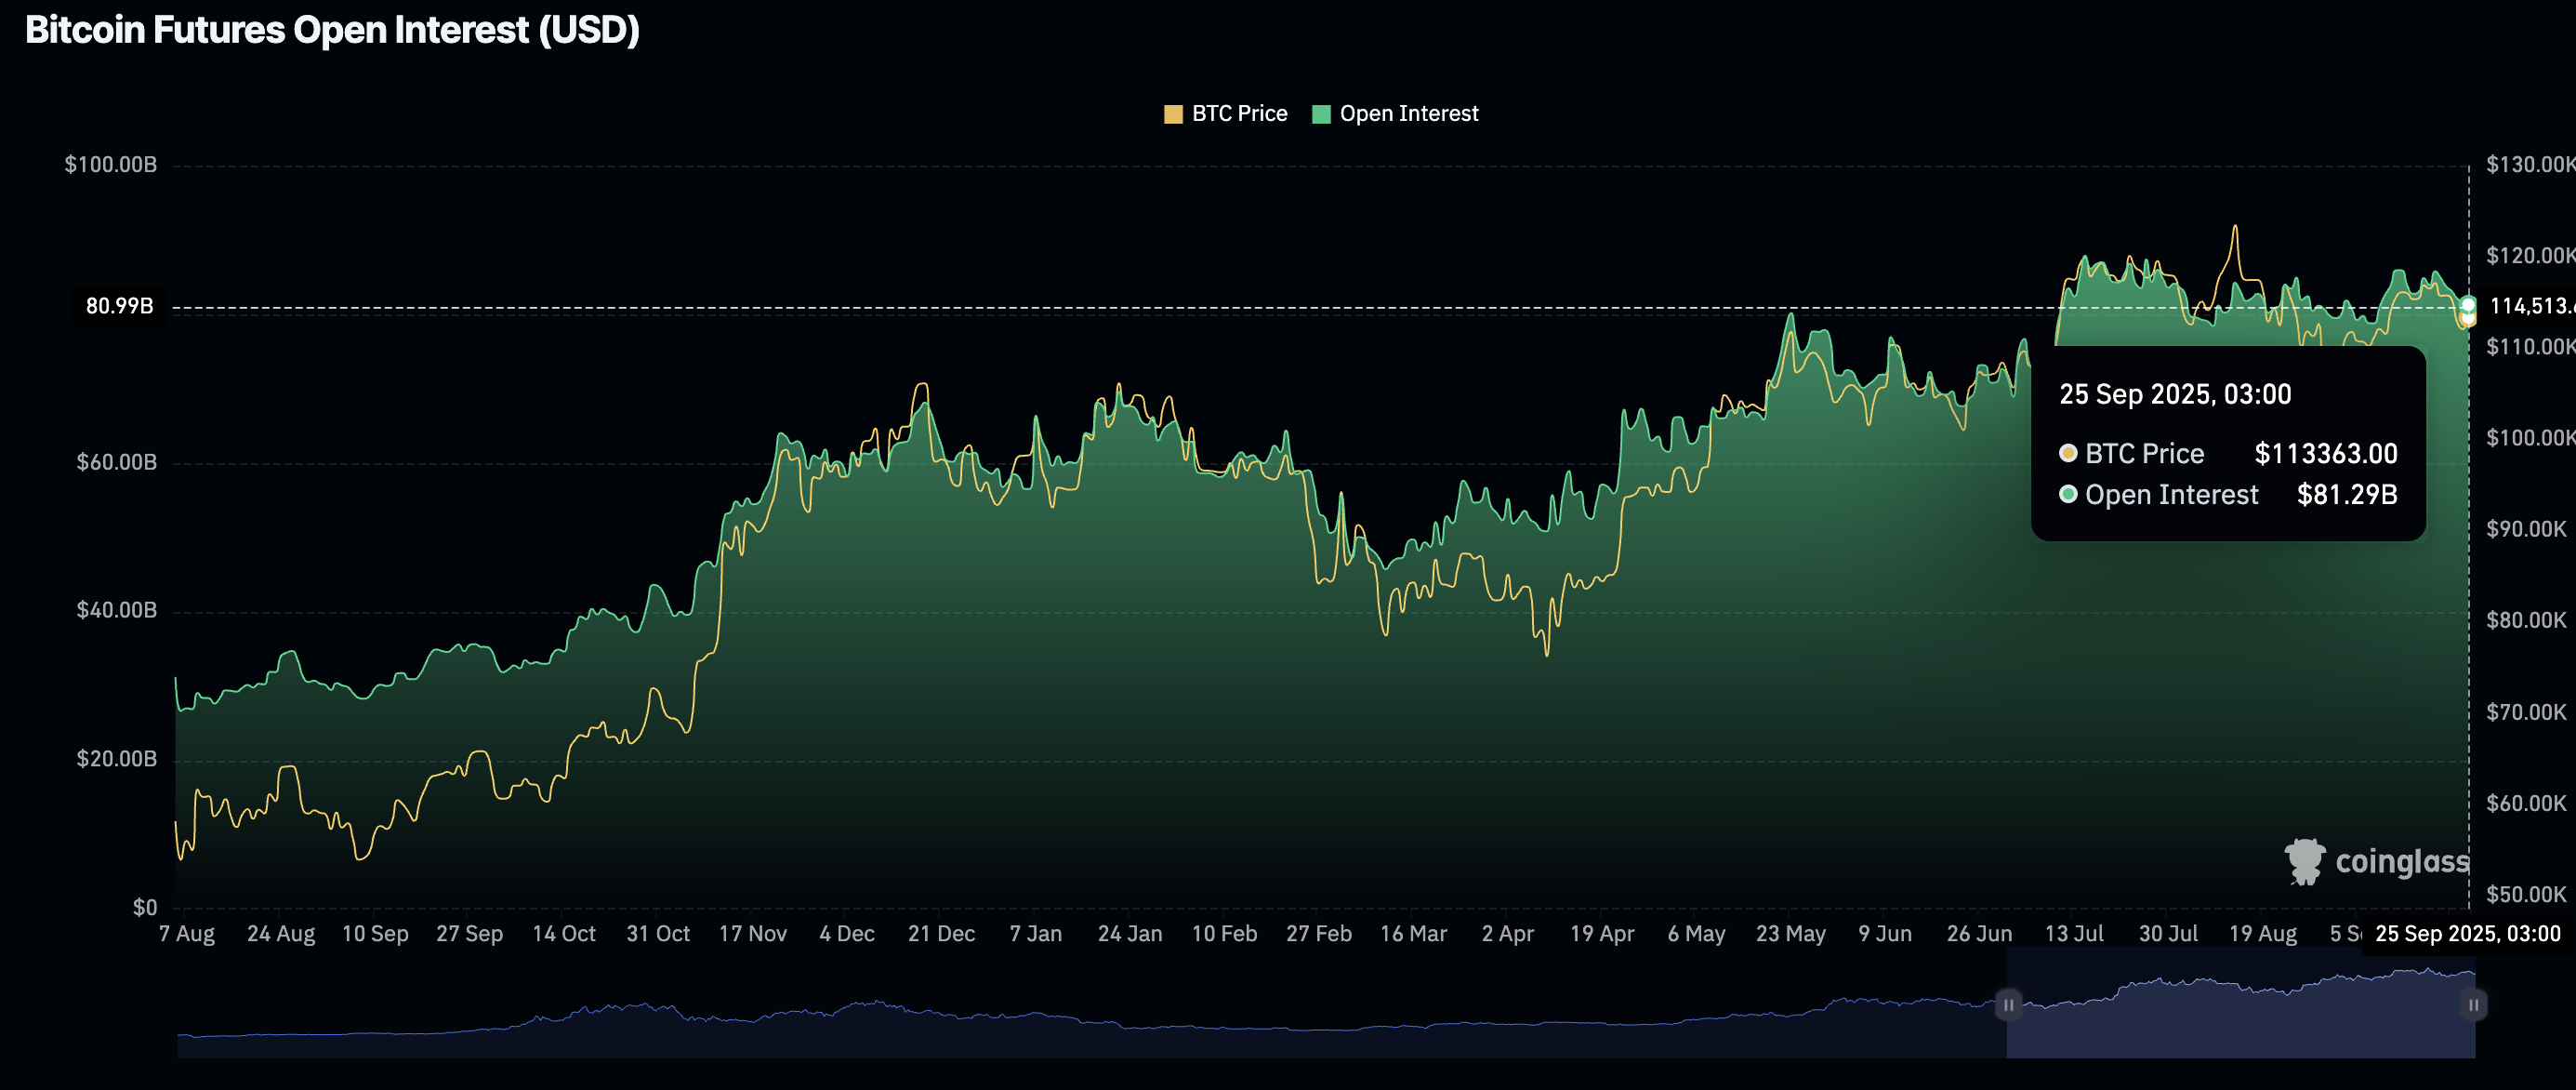Click the green Open Interest legend swatch
The image size is (2576, 1090).
coord(1321,114)
